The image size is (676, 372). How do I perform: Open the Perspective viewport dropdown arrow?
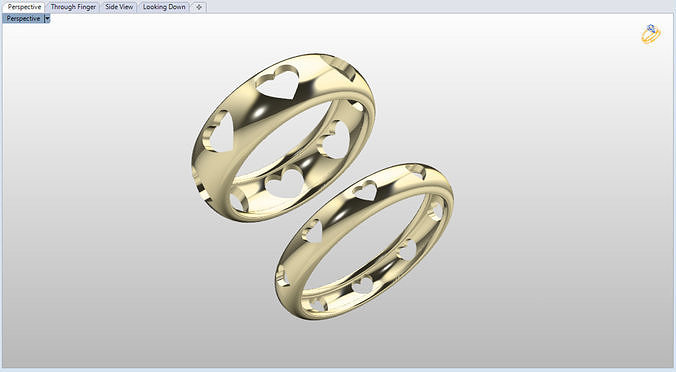(47, 19)
